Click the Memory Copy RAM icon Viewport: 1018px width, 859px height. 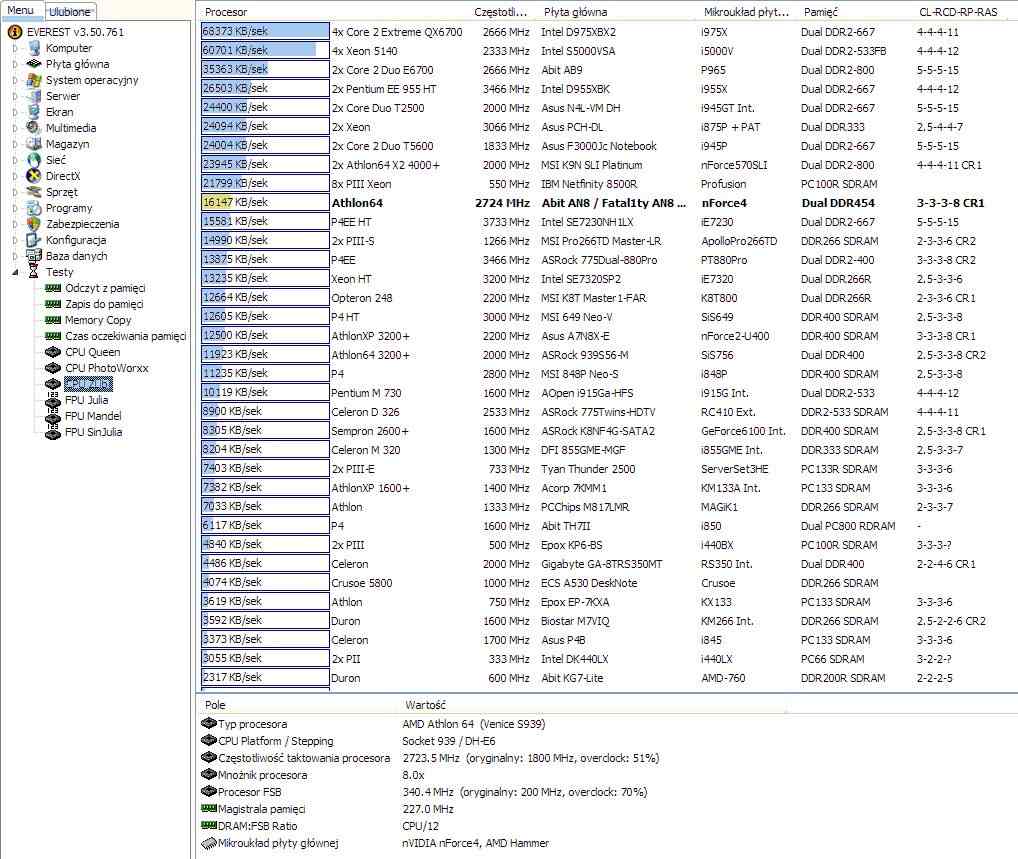[x=53, y=320]
